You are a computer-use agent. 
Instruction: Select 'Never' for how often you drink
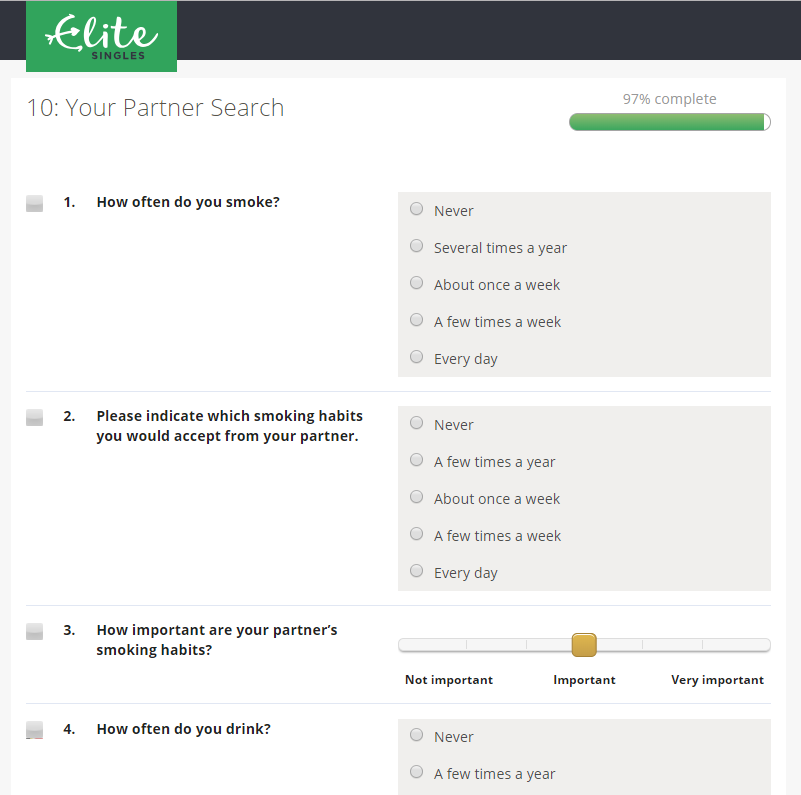tap(417, 735)
